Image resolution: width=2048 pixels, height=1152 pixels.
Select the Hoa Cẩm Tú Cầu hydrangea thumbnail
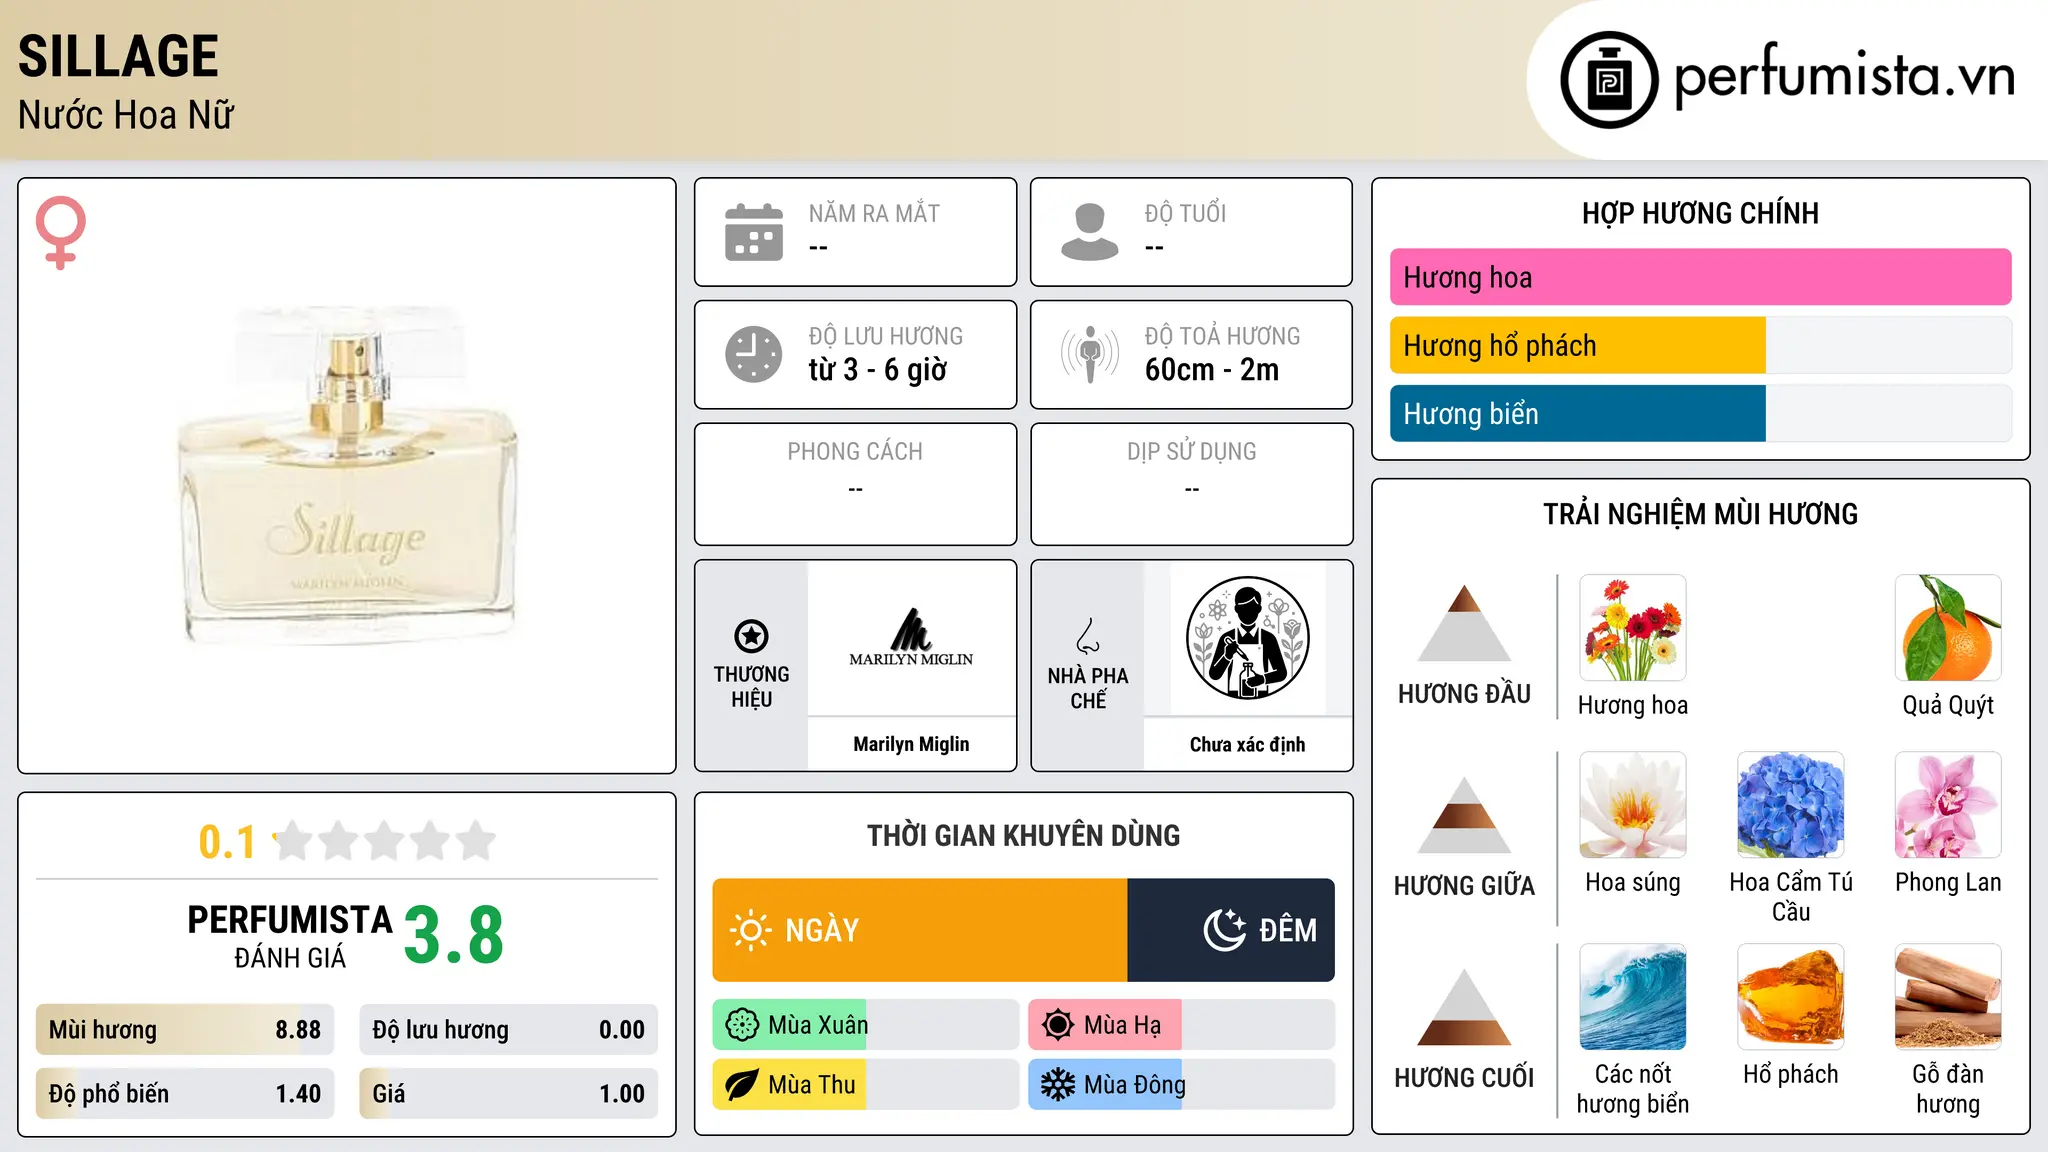(x=1791, y=805)
